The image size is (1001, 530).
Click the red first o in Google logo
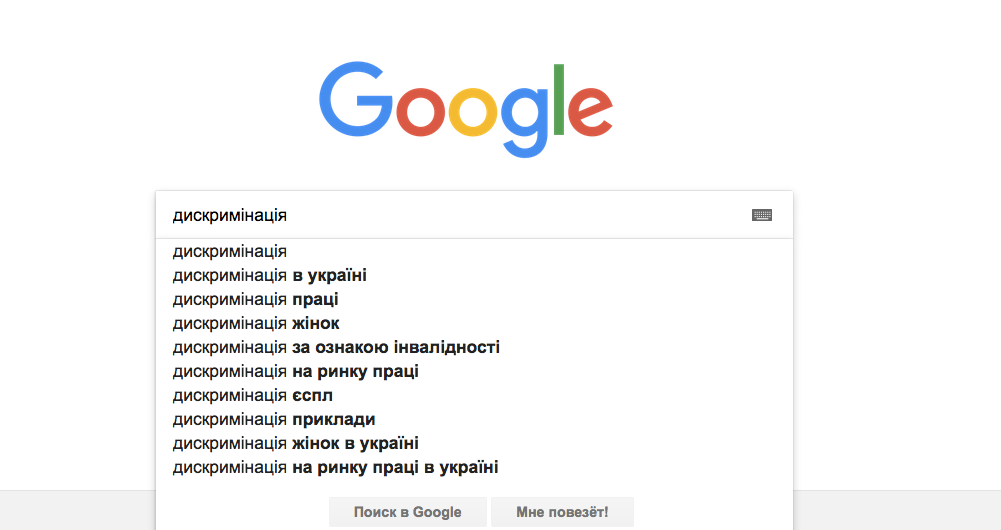tap(420, 111)
